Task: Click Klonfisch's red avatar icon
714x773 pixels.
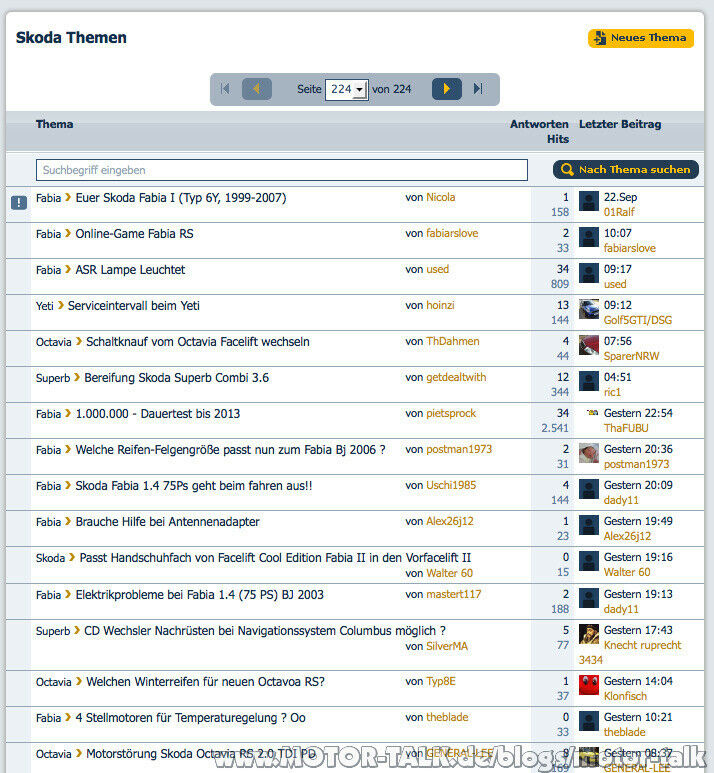Action: 588,685
